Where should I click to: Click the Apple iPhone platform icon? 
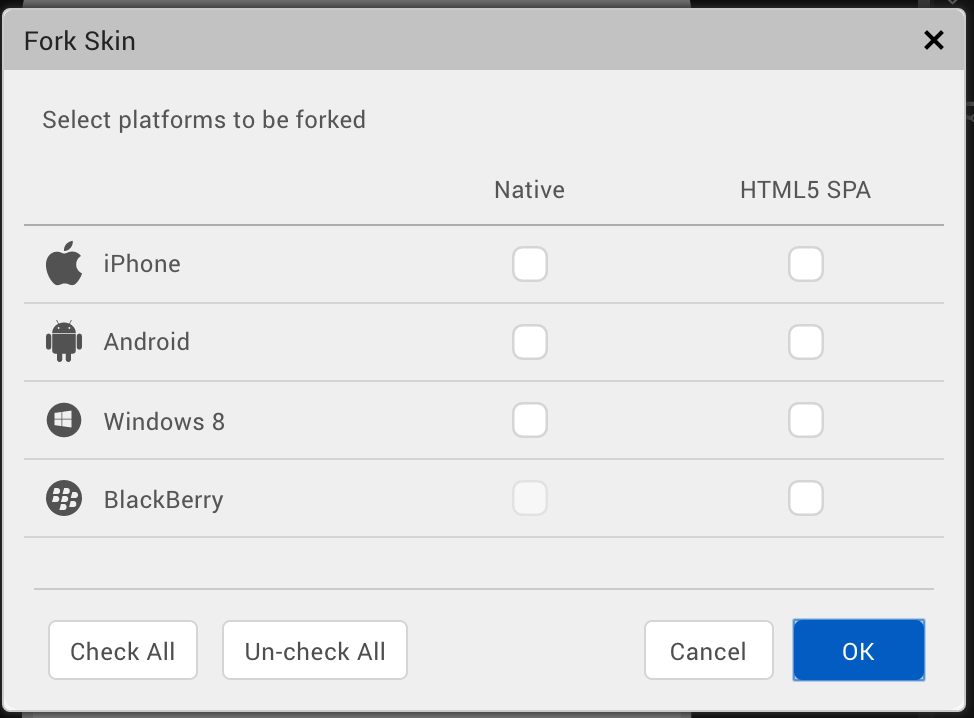click(64, 264)
